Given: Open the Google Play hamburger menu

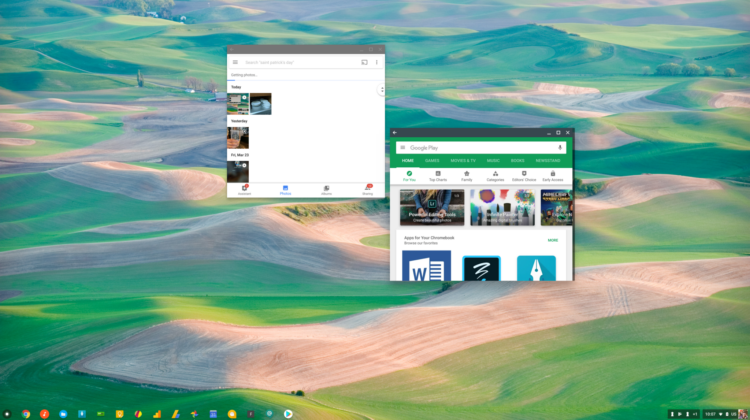Looking at the screenshot, I should (x=401, y=147).
